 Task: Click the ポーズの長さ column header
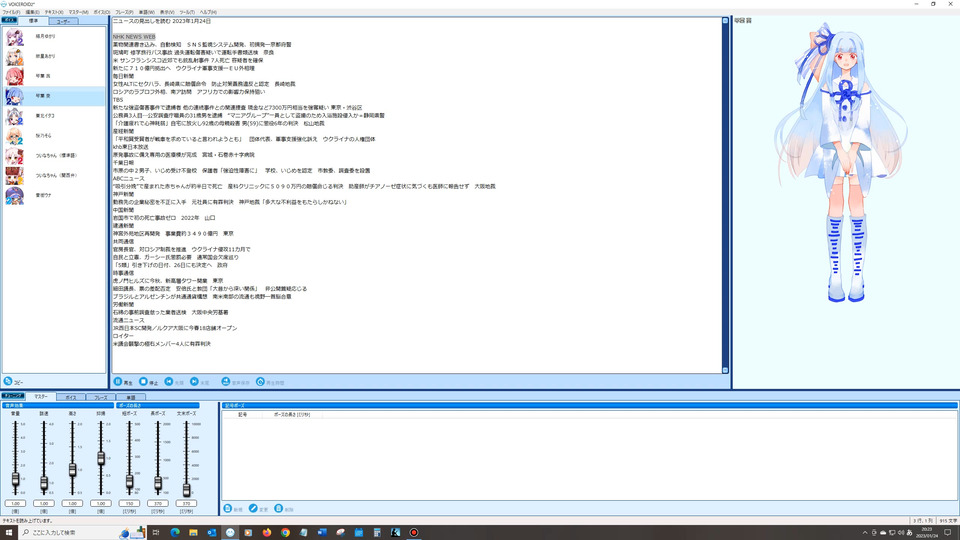[292, 414]
